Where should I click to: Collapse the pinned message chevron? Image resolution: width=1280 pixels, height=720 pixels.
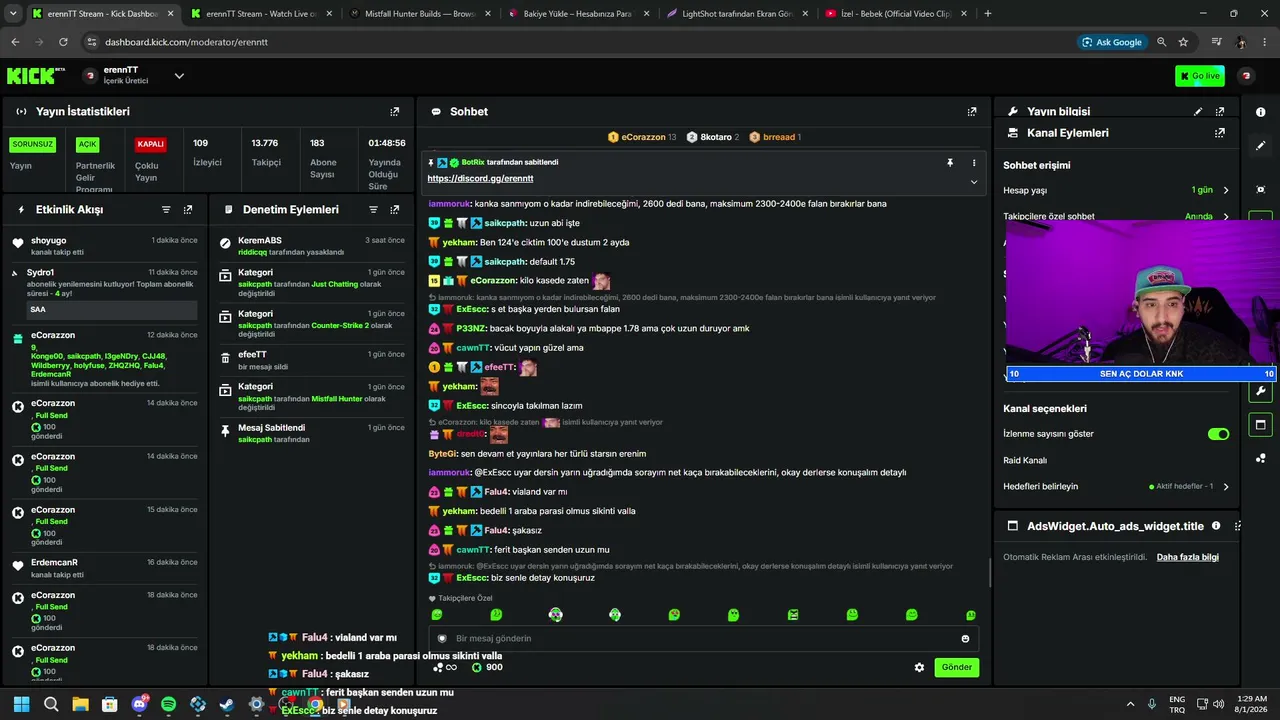tap(974, 182)
